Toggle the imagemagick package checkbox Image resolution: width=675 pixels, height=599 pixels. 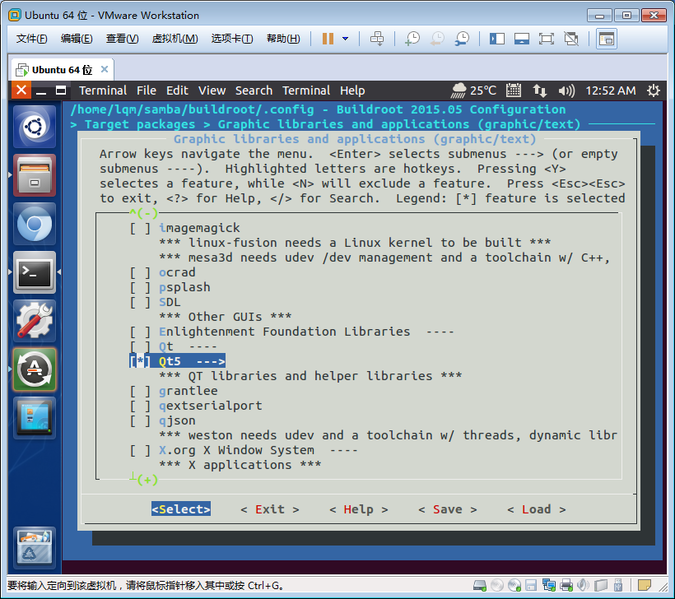[x=141, y=228]
